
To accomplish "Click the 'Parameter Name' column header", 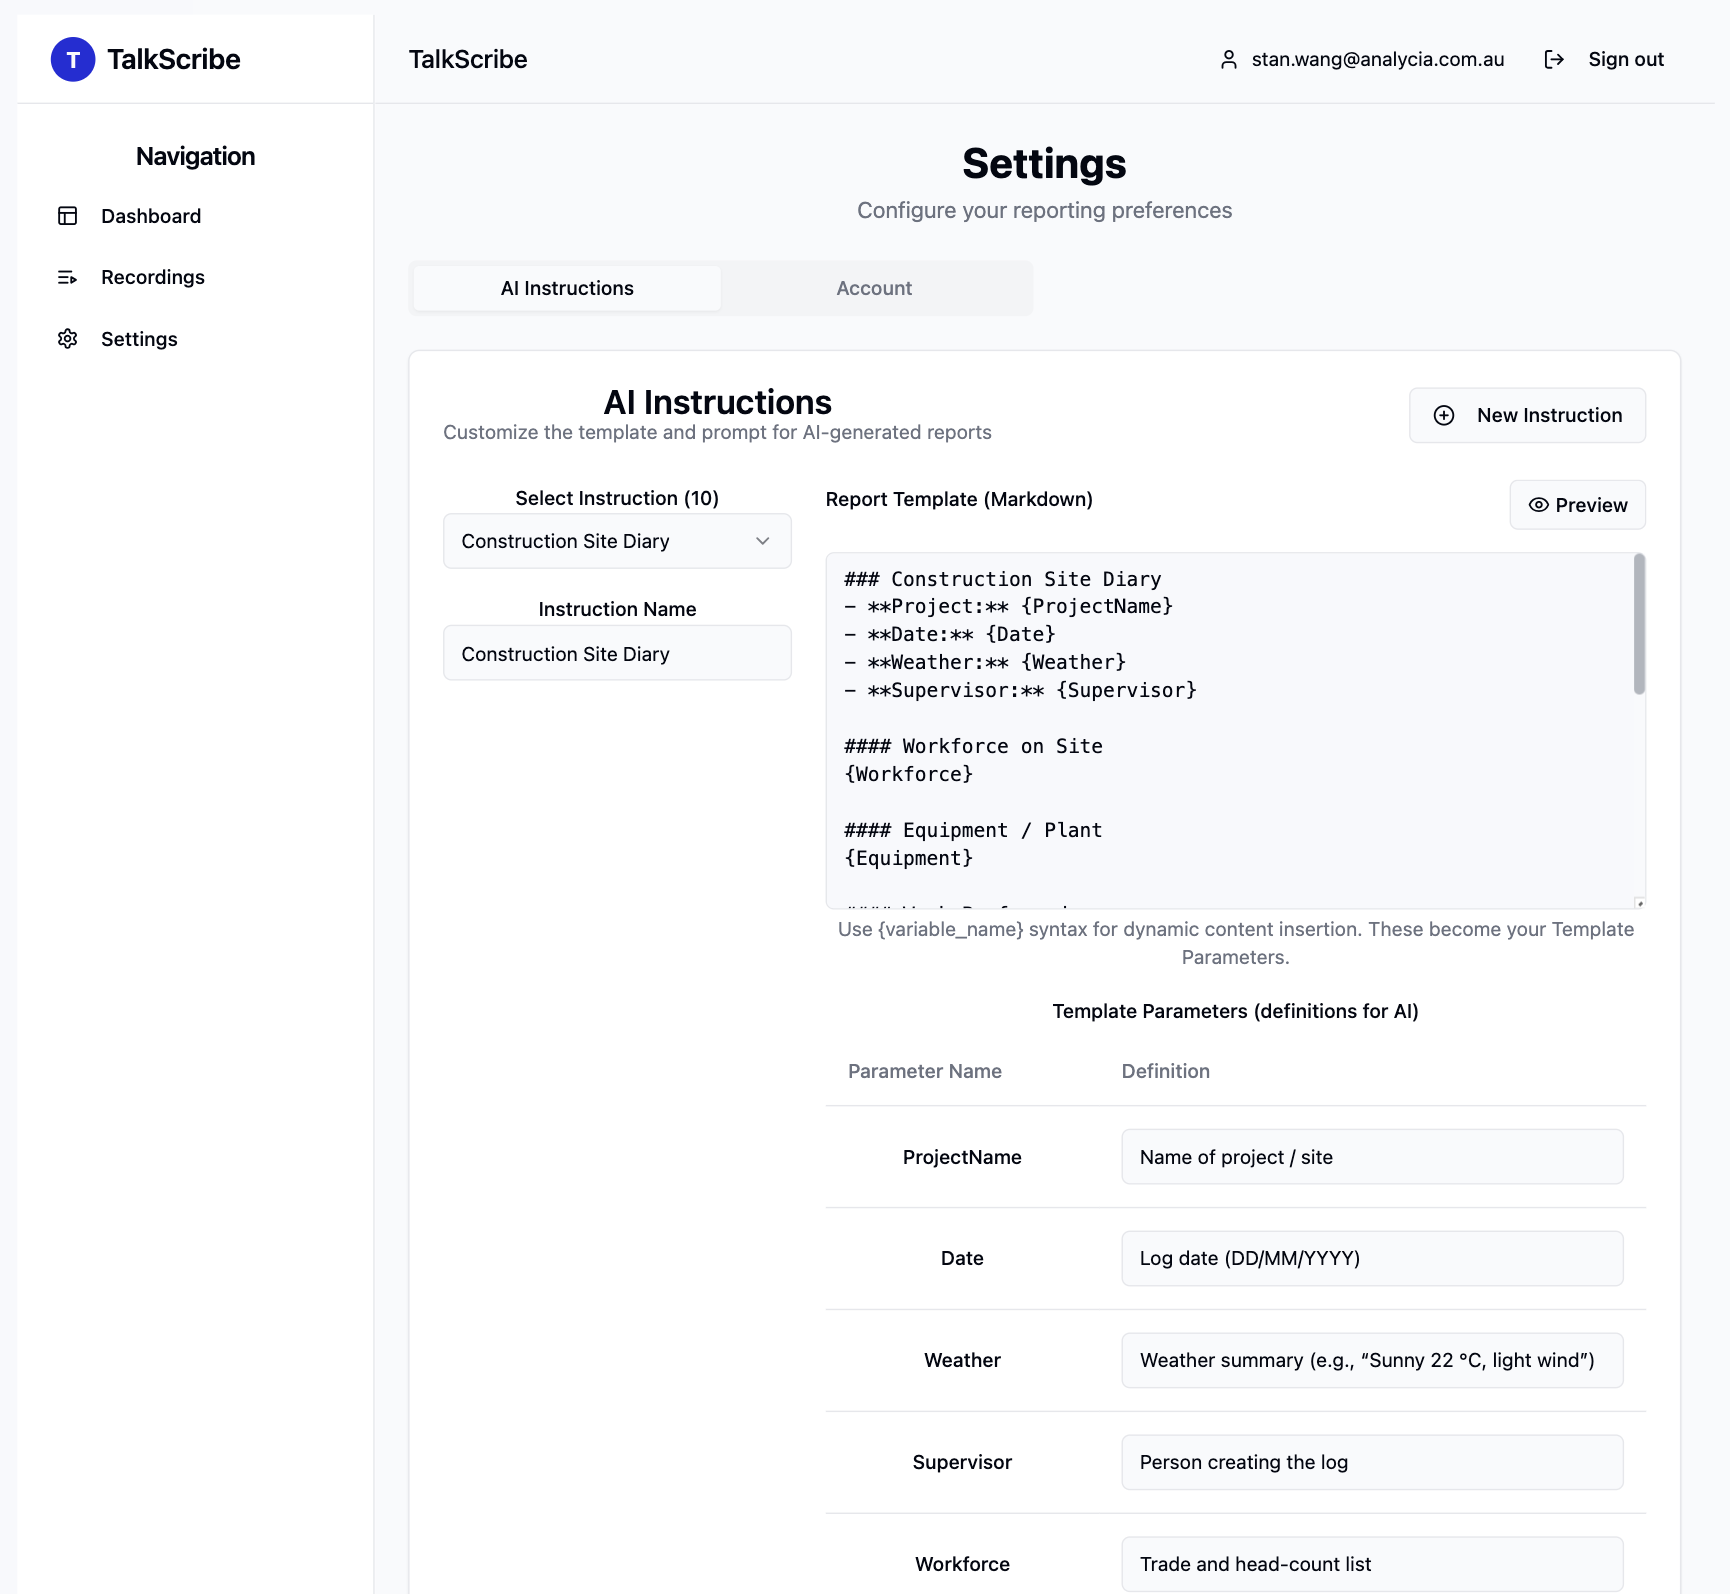I will coord(925,1071).
